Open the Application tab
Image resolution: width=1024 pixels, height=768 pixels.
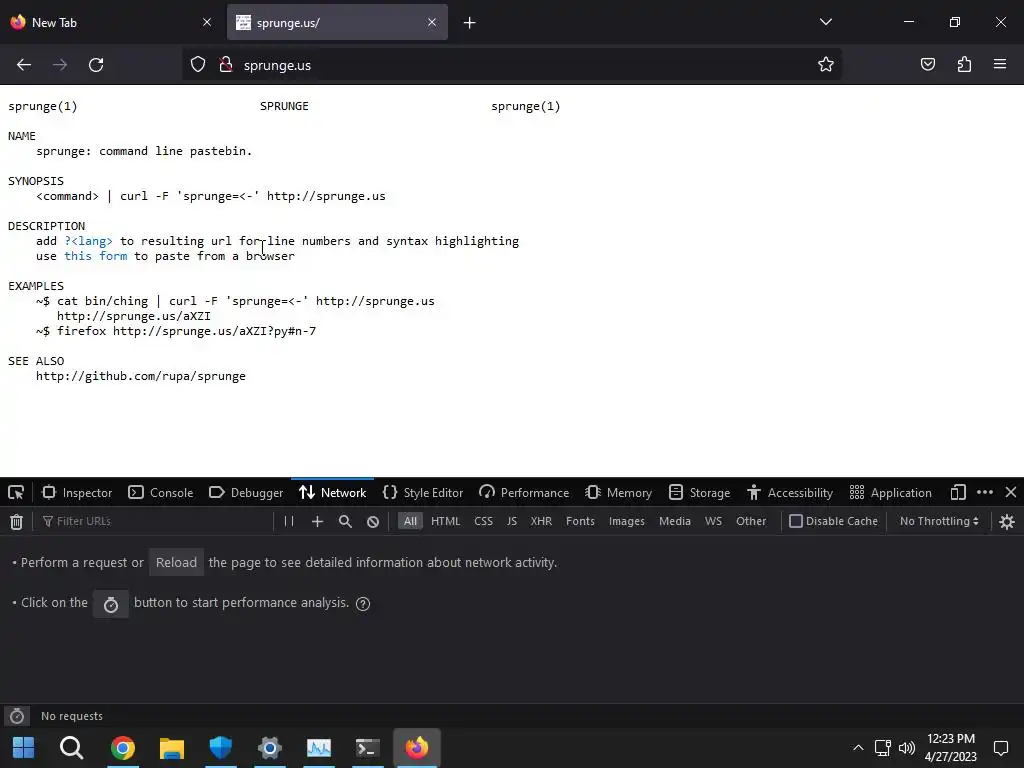[891, 493]
